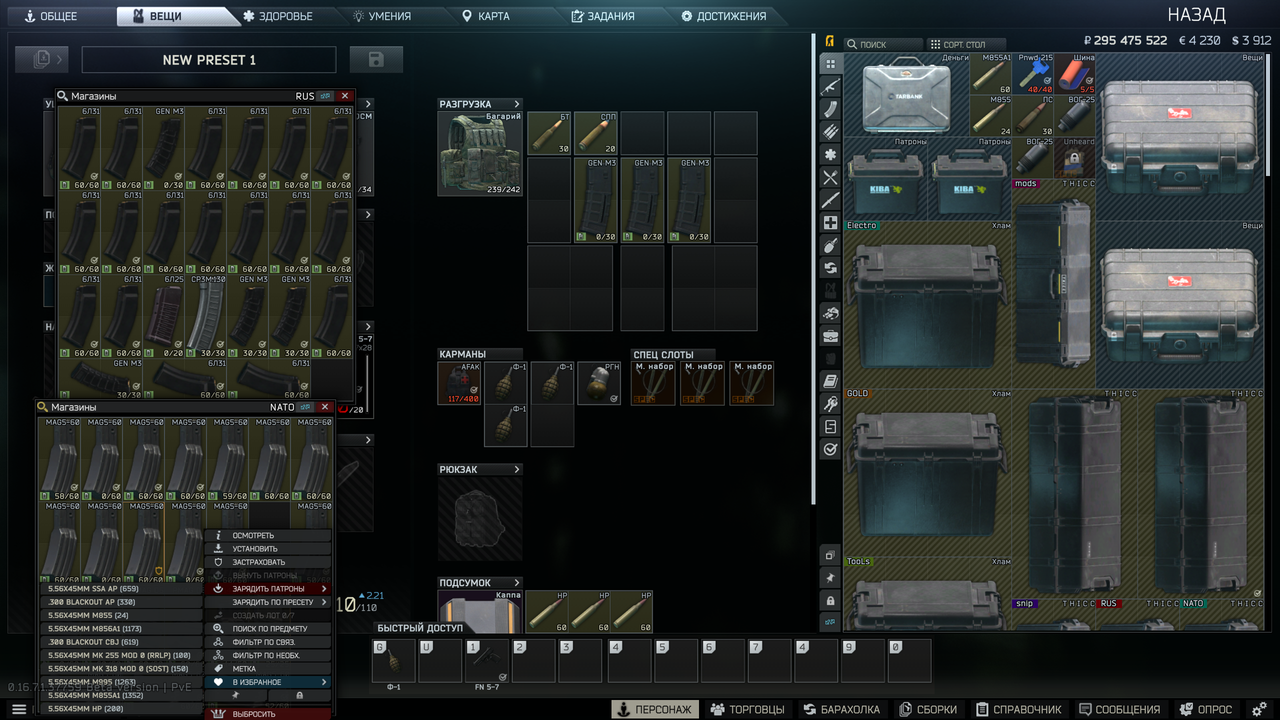Filter stash by quest checkmark icon
Image resolution: width=1280 pixels, height=720 pixels.
click(x=830, y=450)
